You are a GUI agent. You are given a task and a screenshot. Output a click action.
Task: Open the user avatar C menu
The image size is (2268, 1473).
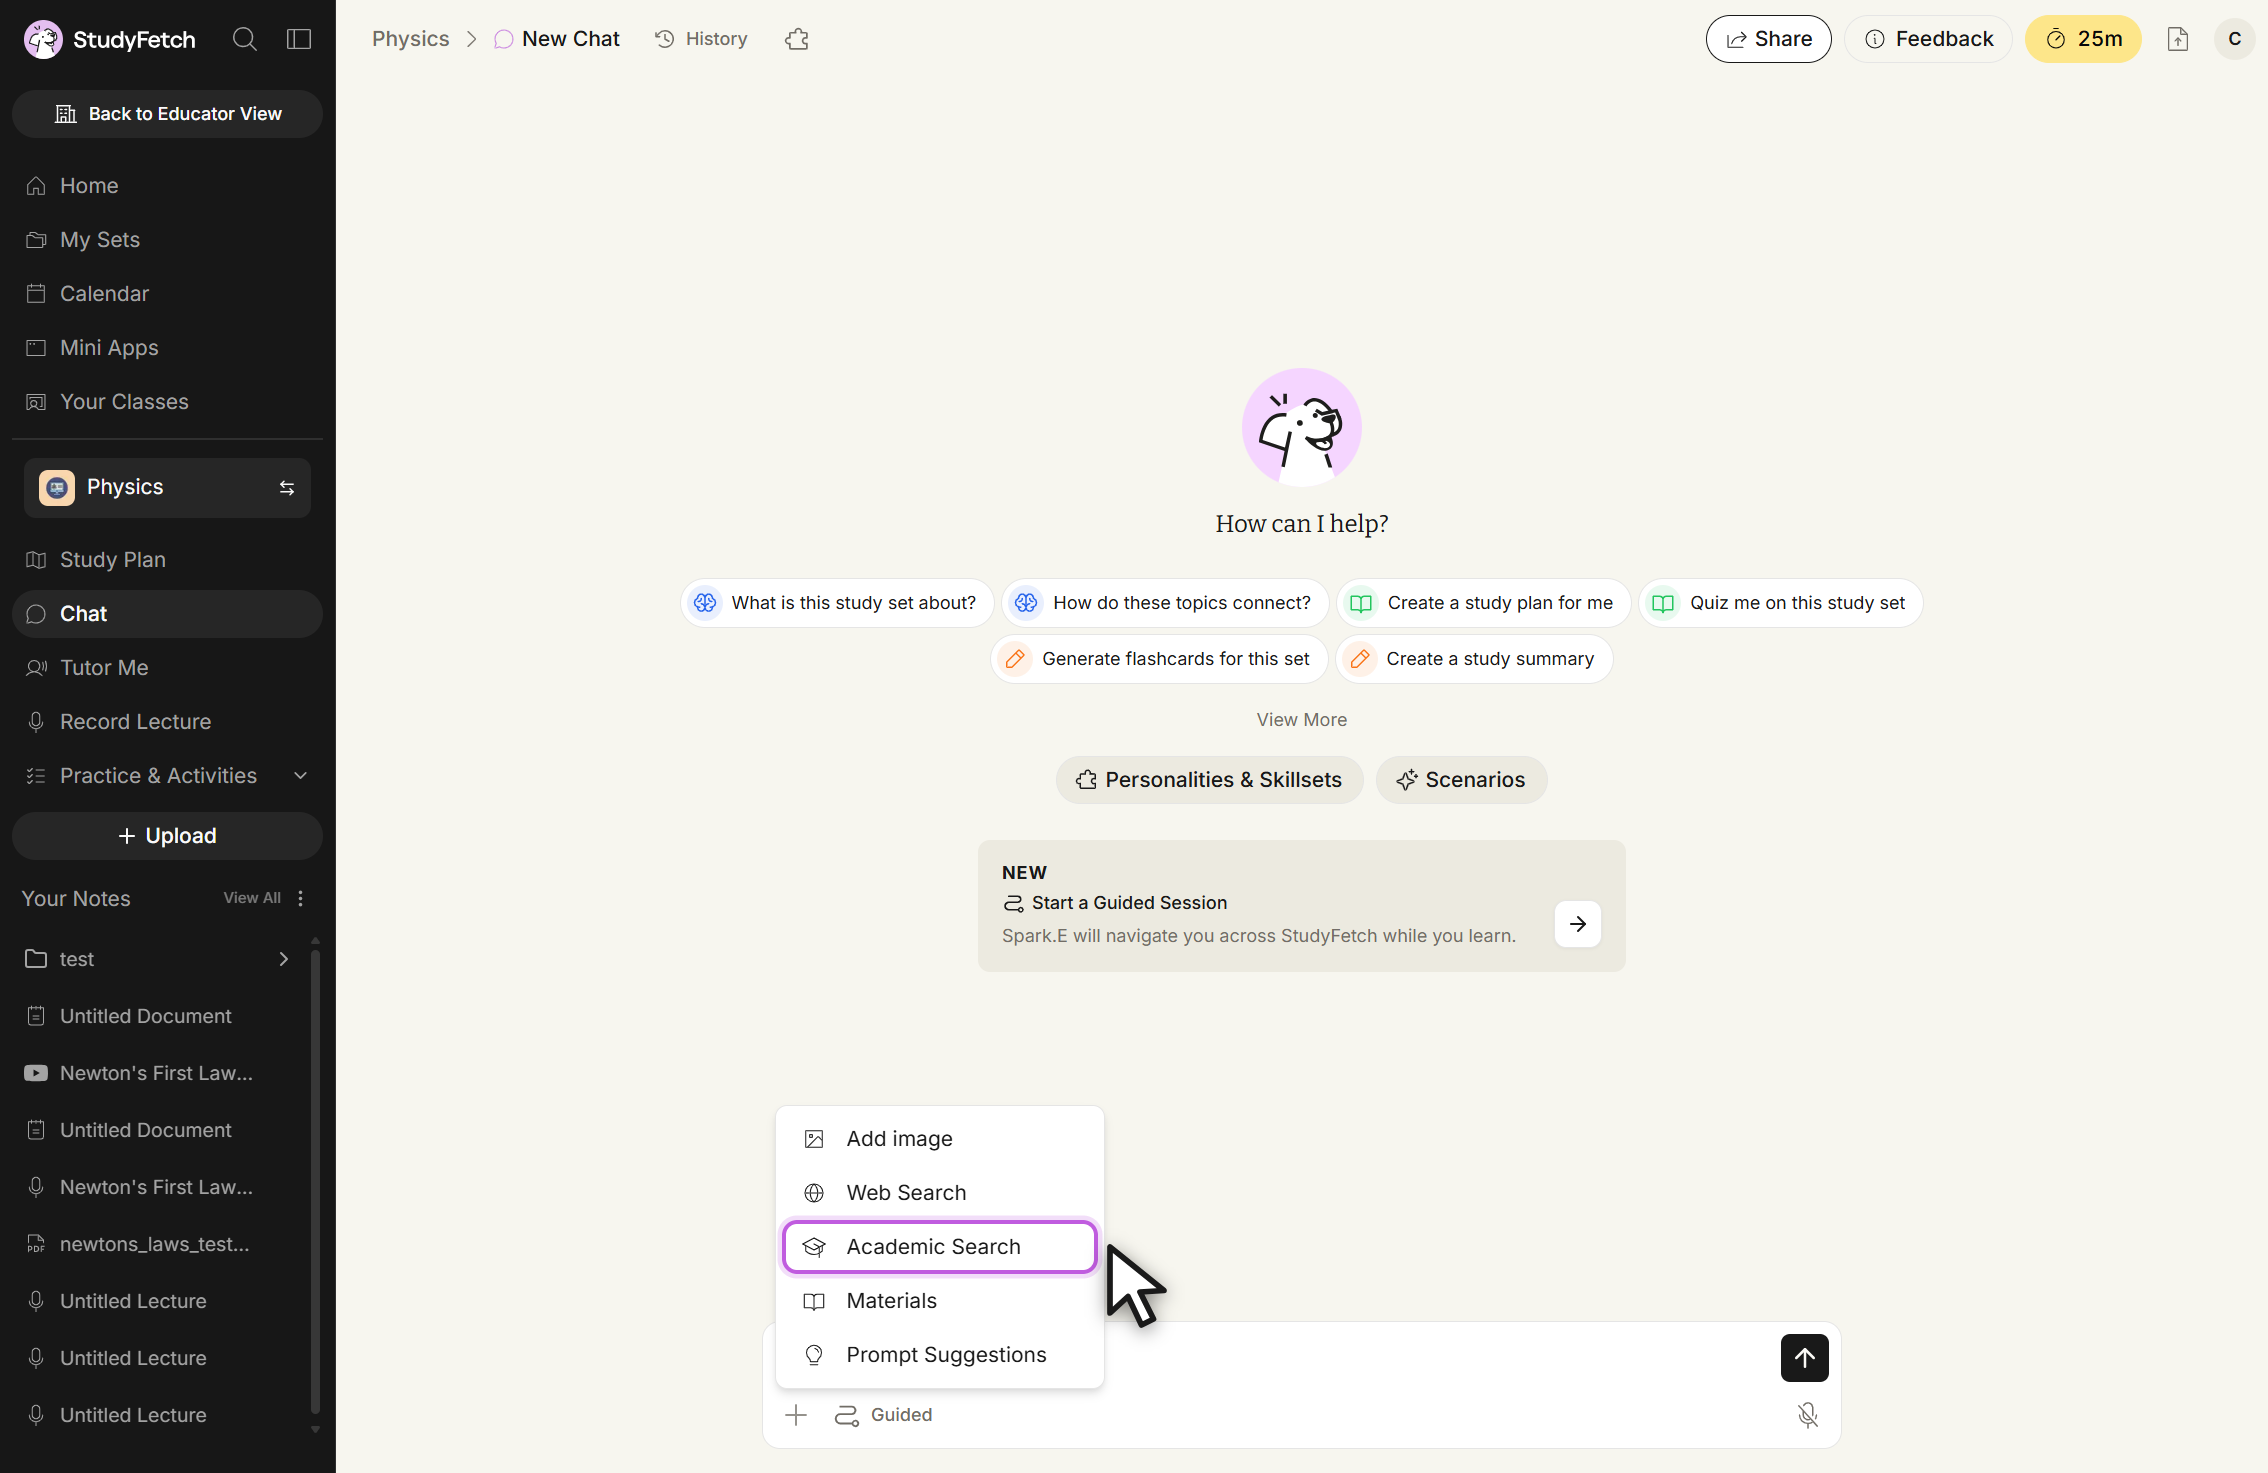(2235, 39)
